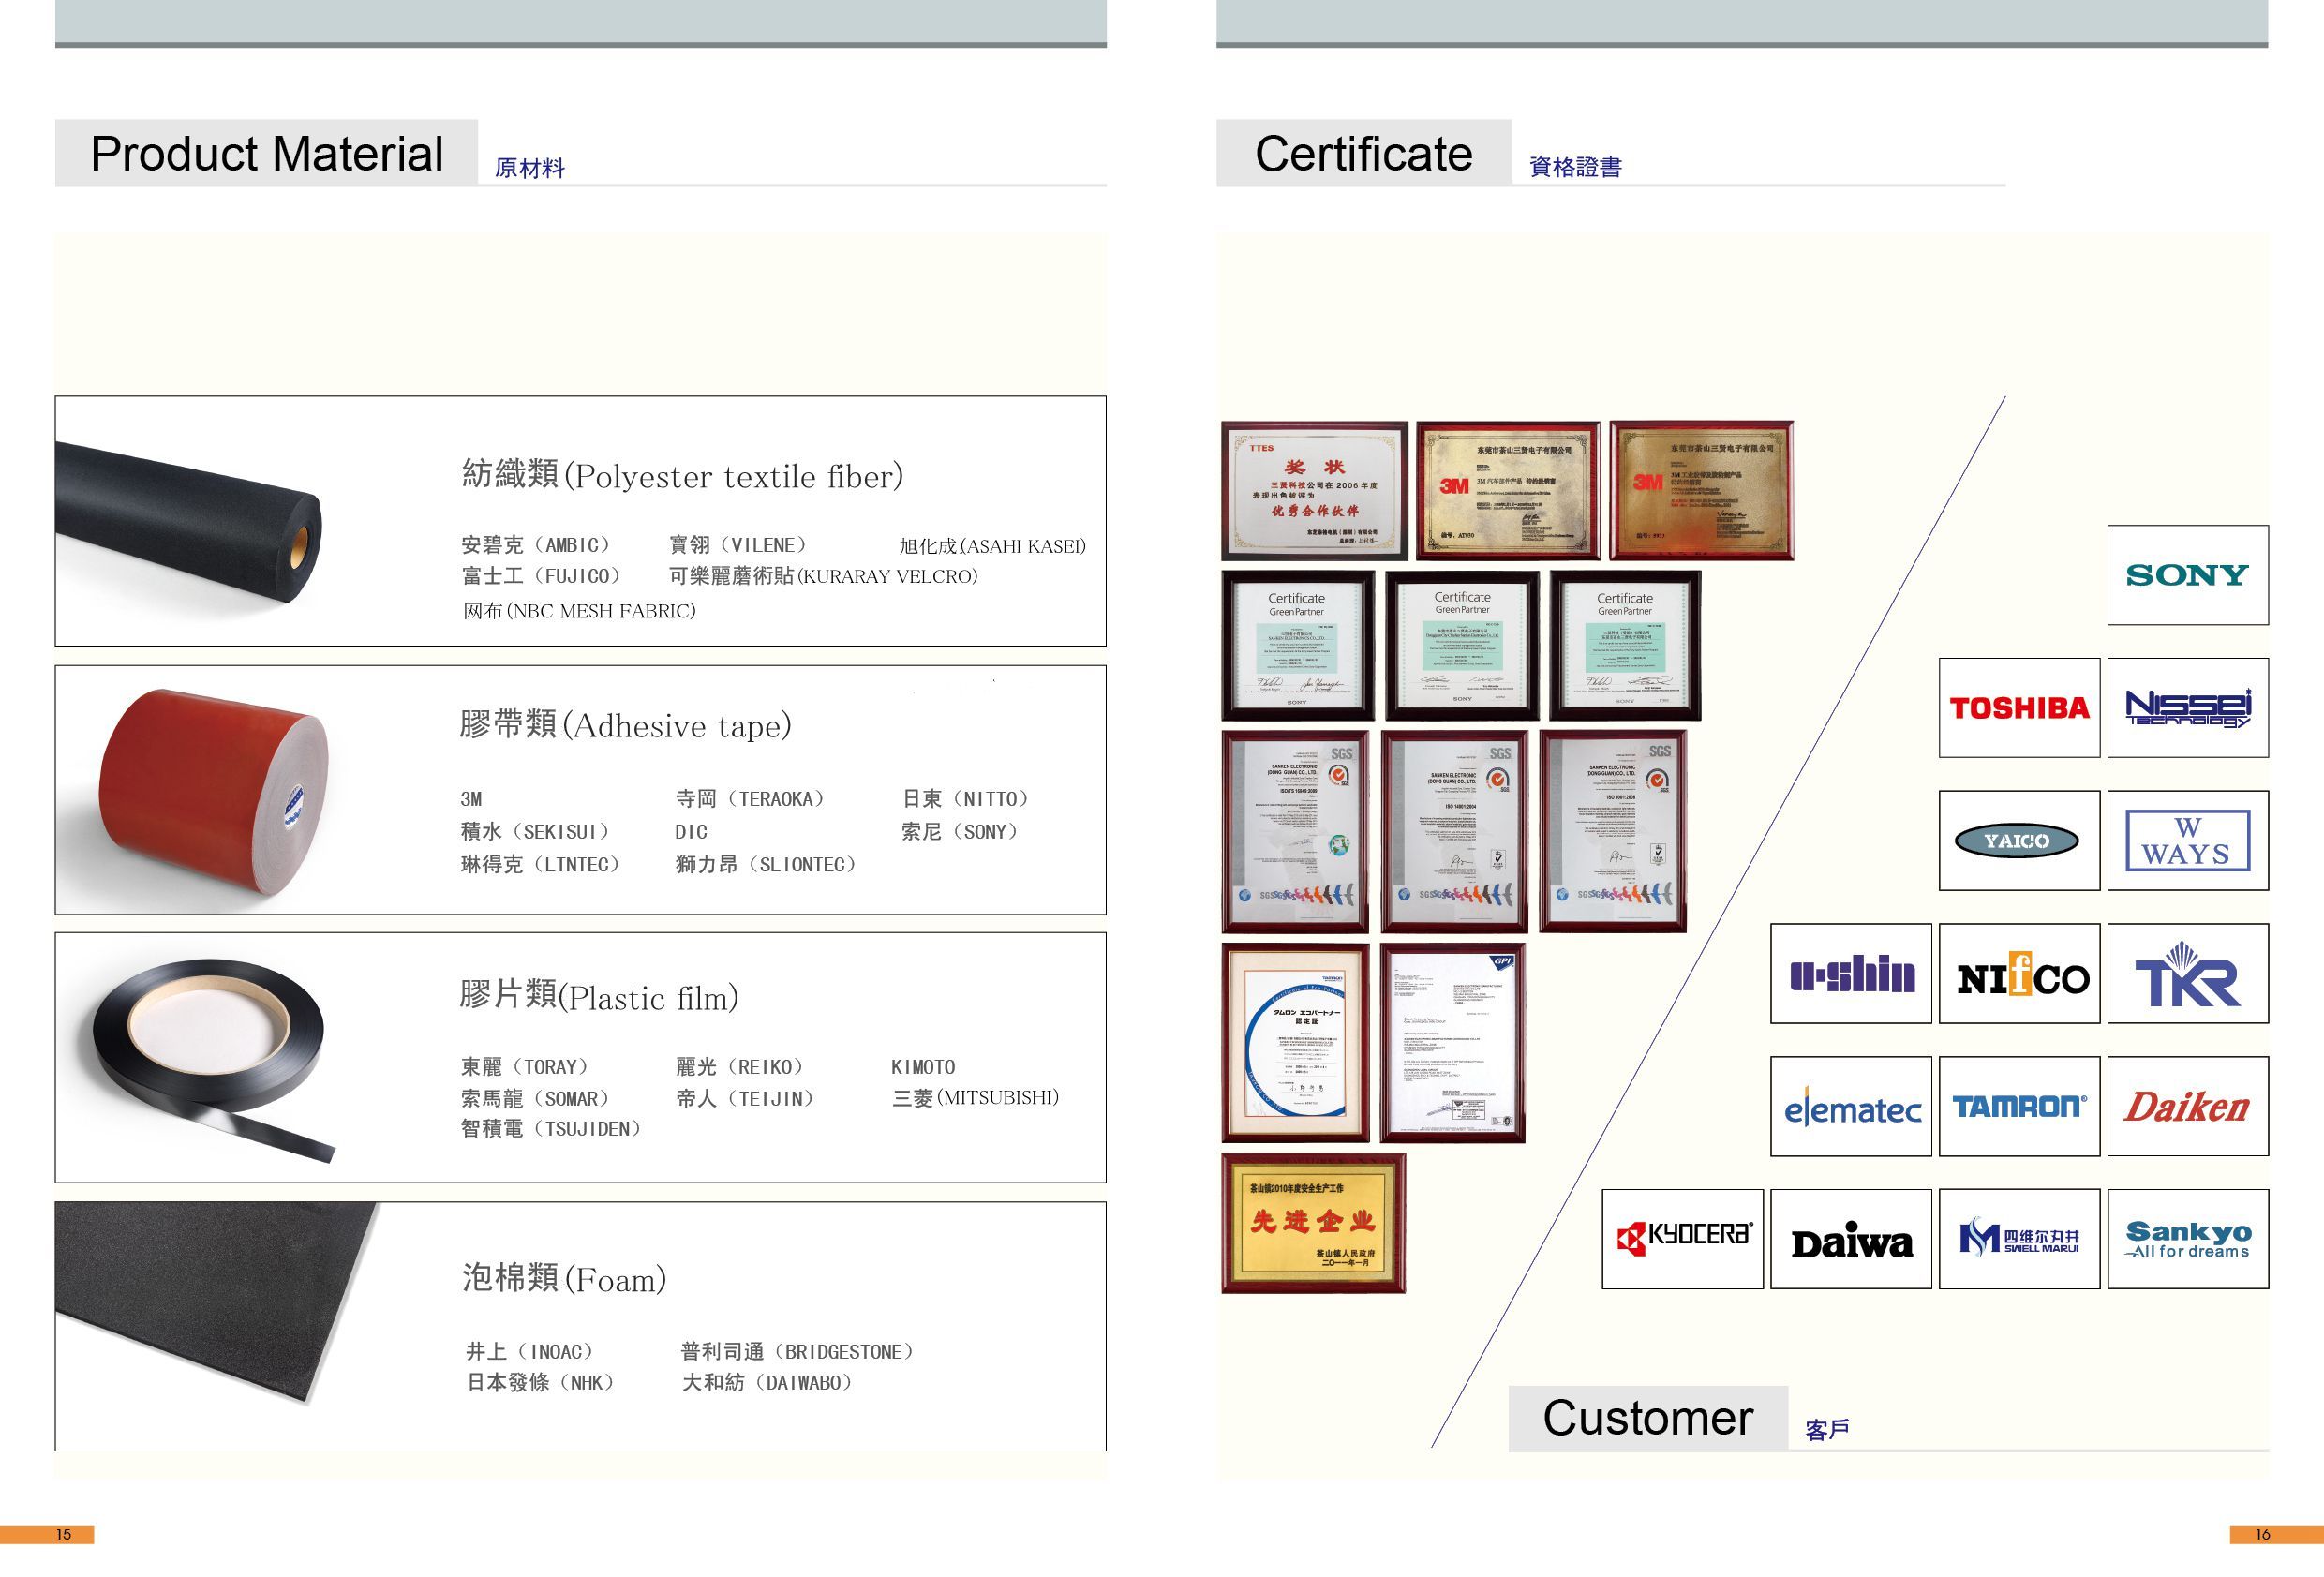Click the Daiwa logo
This screenshot has height=1577, width=2324.
pyautogui.click(x=1851, y=1239)
